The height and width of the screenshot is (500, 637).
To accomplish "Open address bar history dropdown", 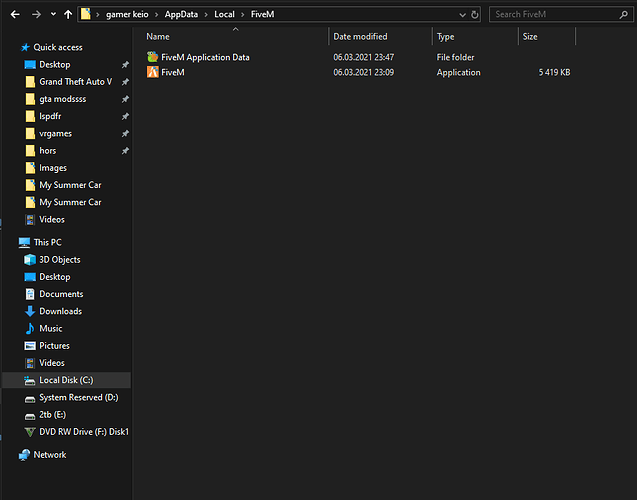I will 462,15.
